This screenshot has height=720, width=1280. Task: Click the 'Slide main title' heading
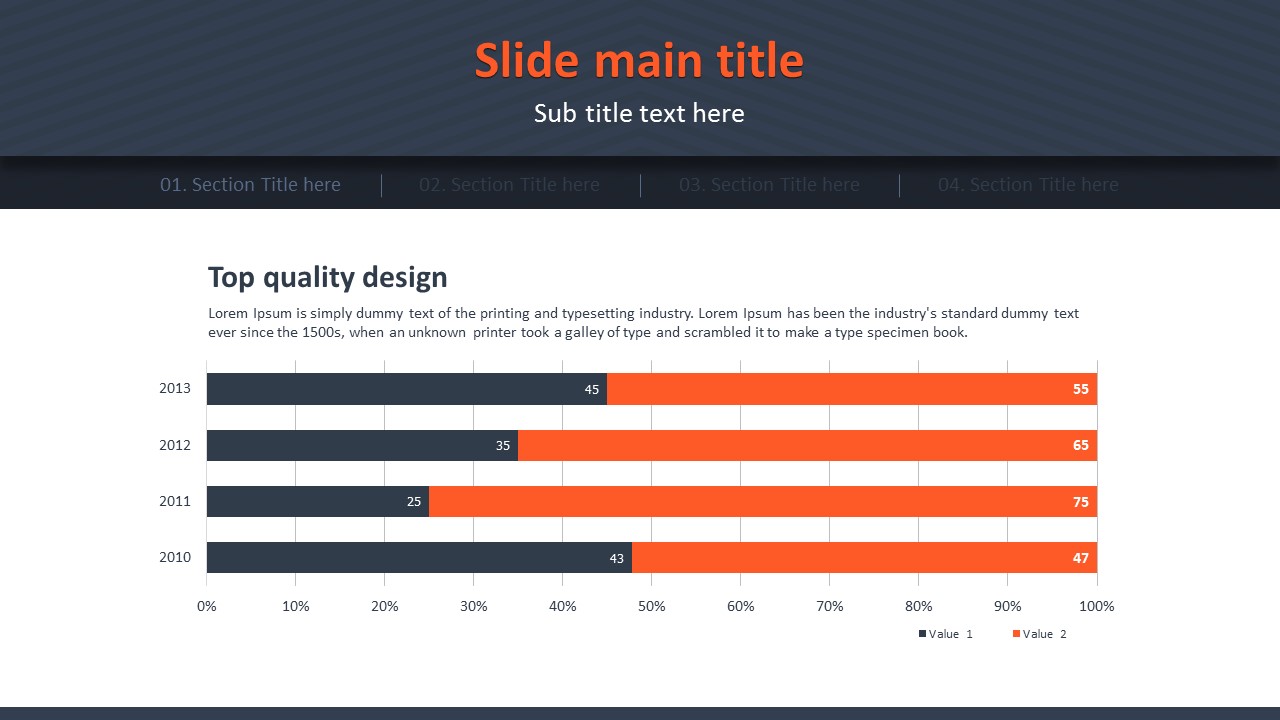click(639, 61)
